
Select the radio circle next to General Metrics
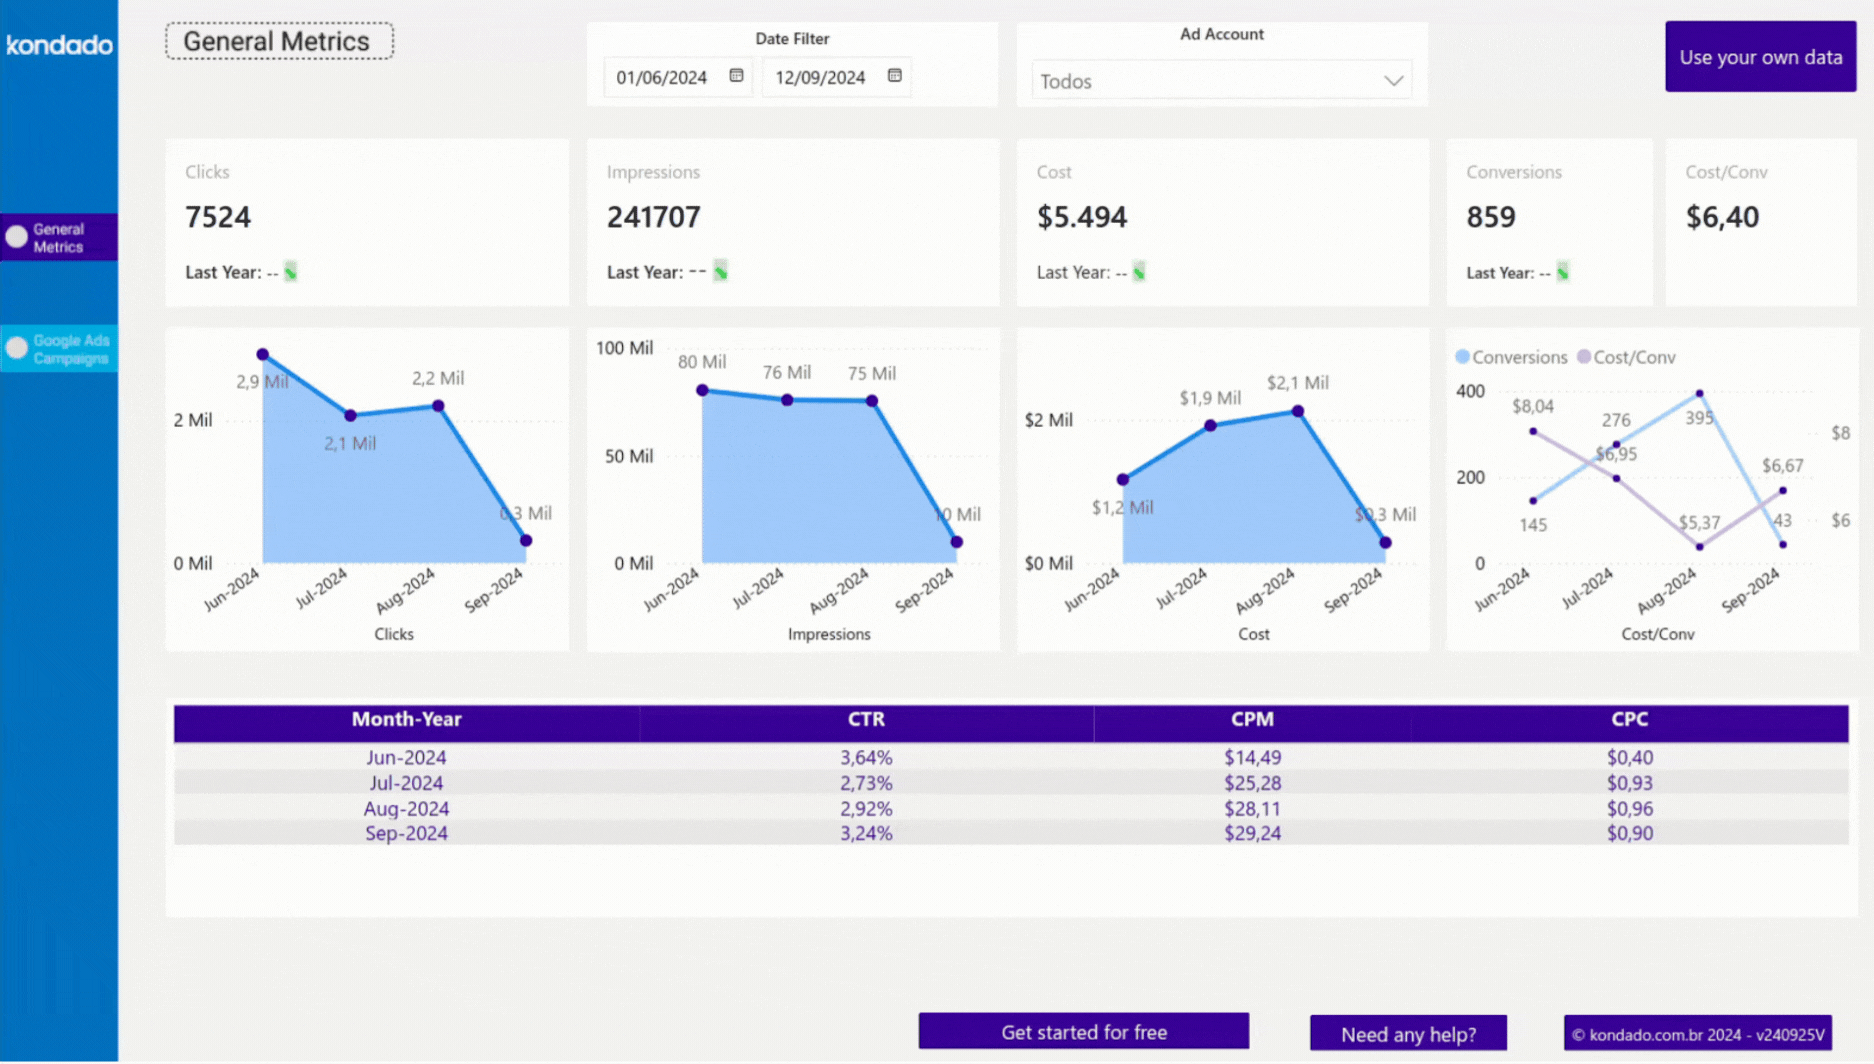(x=16, y=237)
